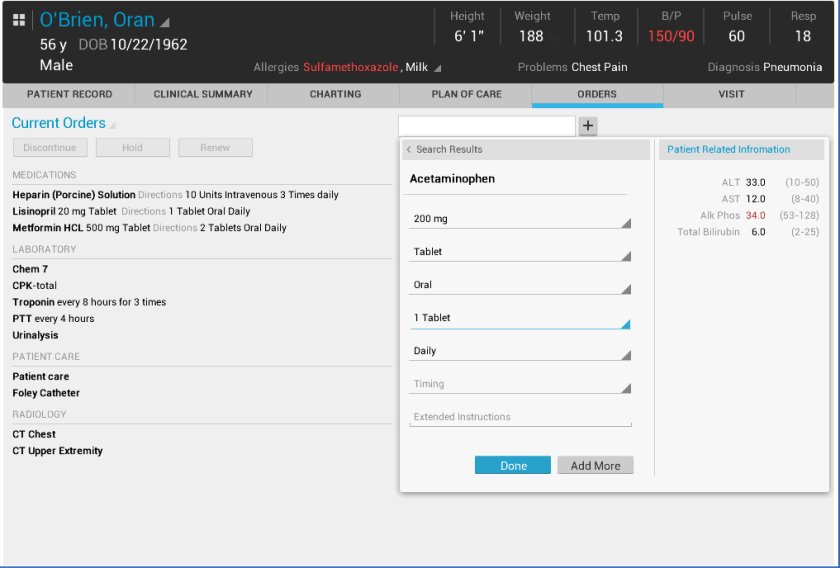Click the plus button next to search field
The image size is (840, 568).
pyautogui.click(x=588, y=126)
